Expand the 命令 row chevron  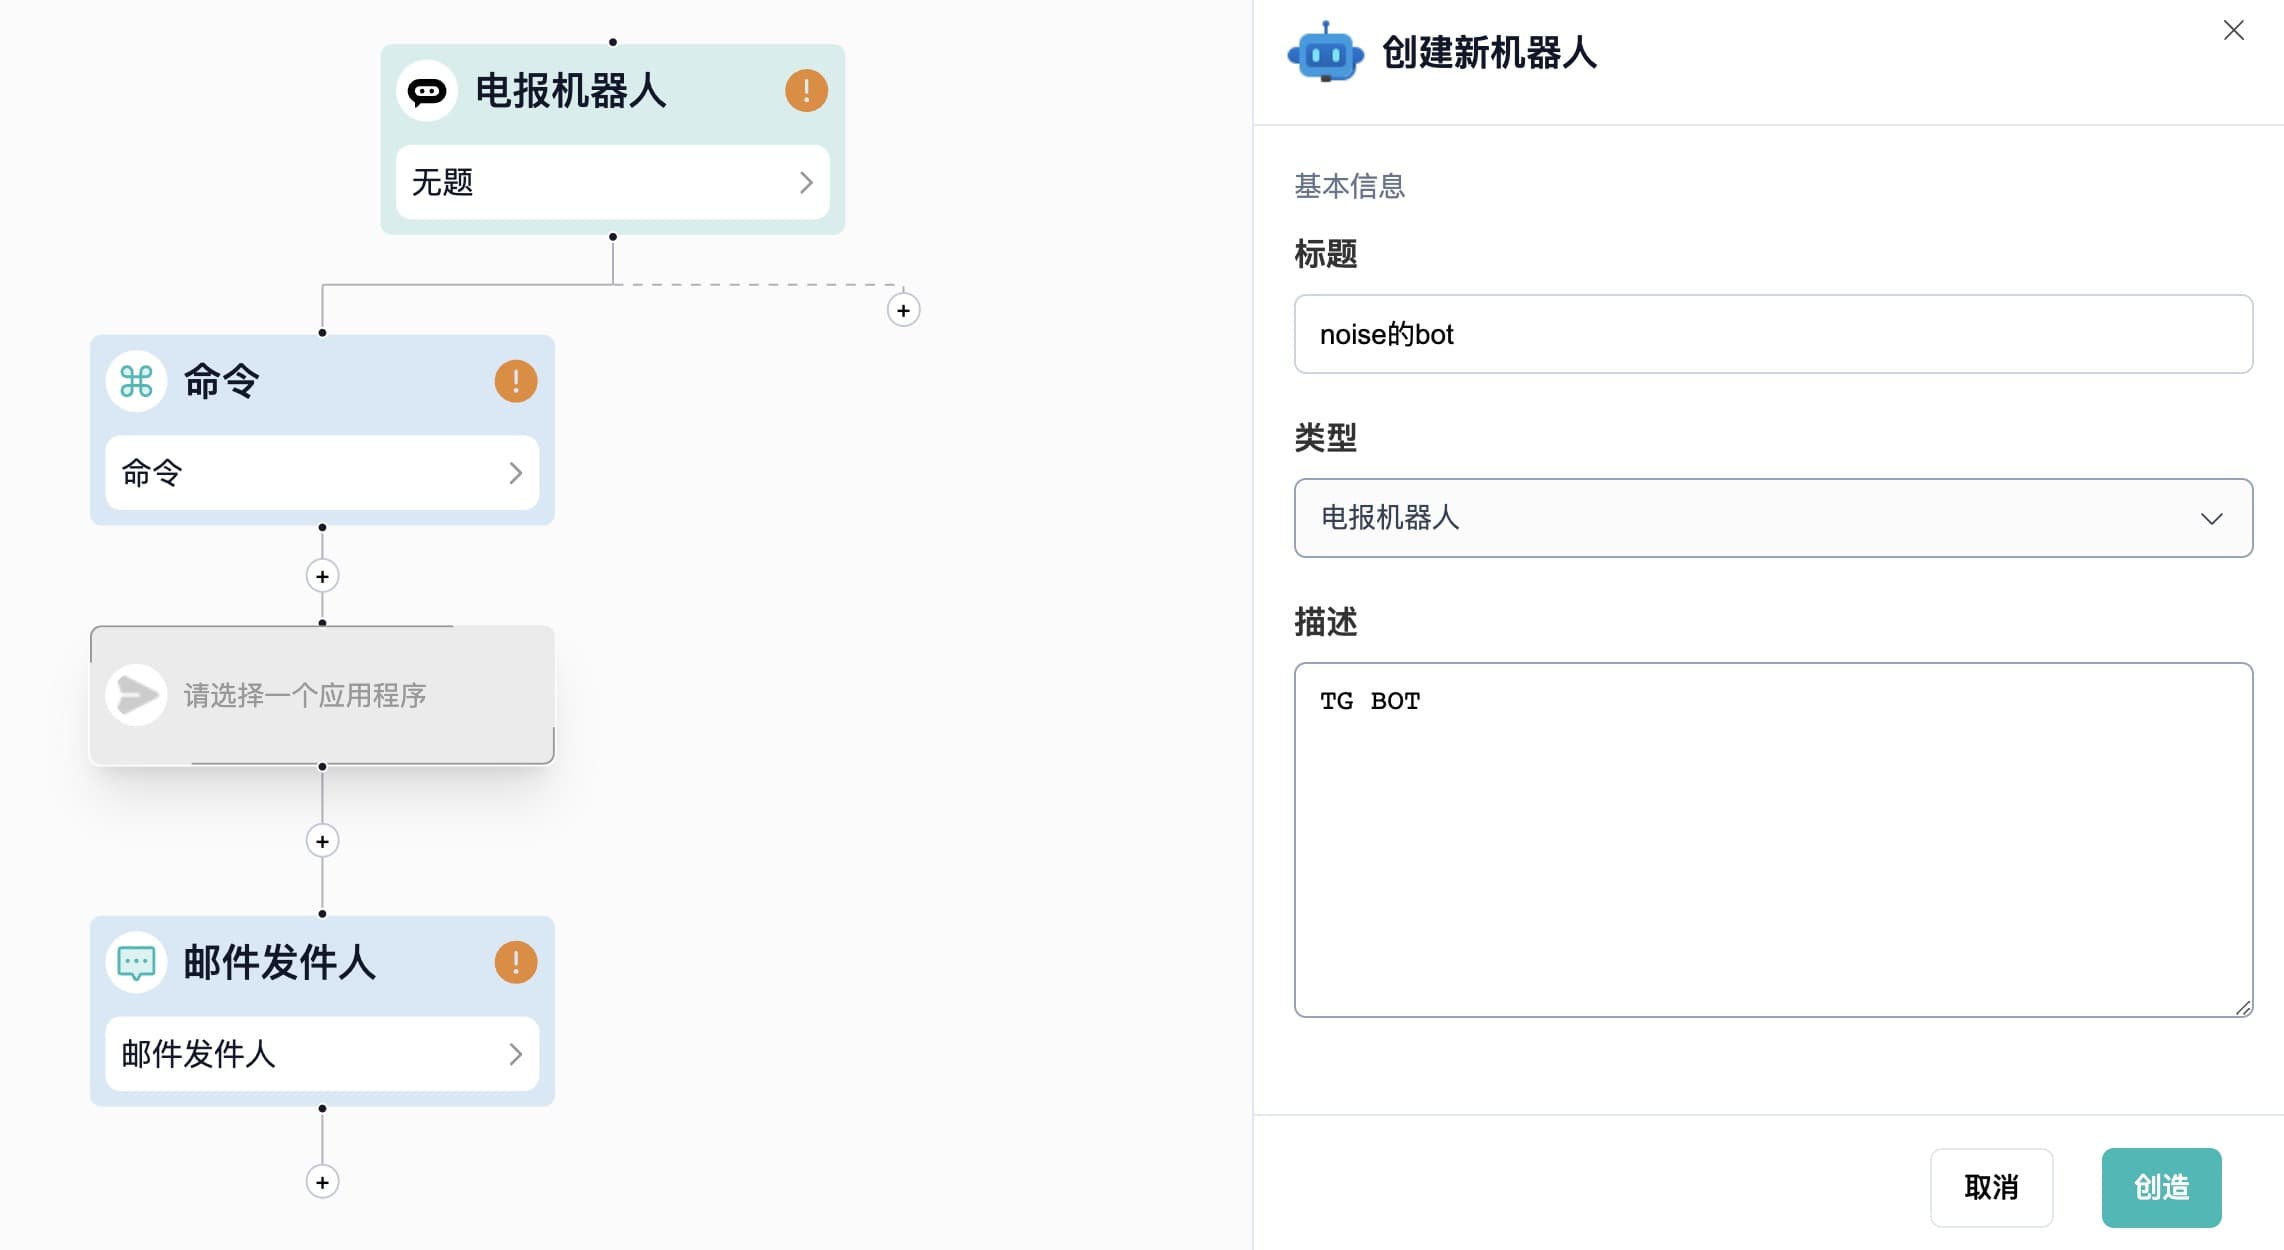(515, 473)
